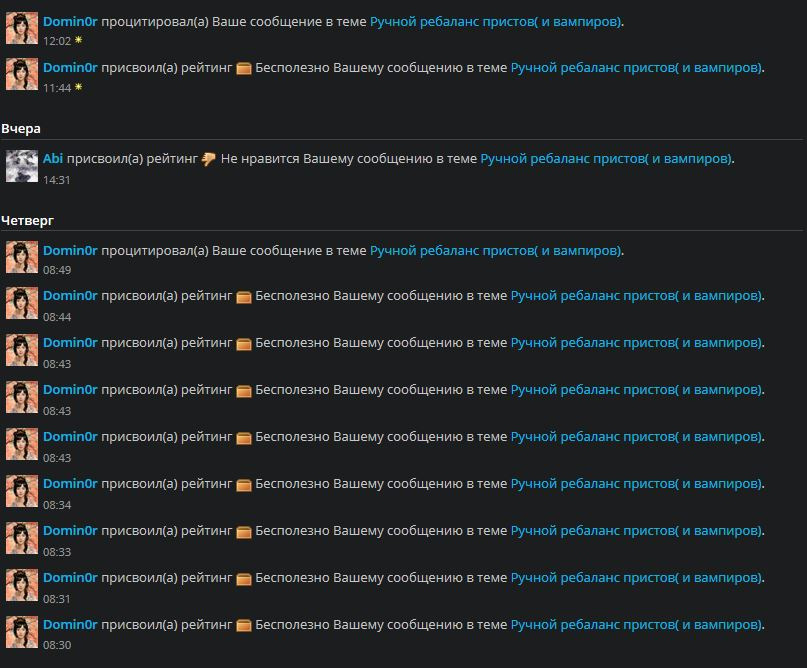
Task: Open topic Ручной ребаланс пристов in Abi's notification
Action: (606, 159)
